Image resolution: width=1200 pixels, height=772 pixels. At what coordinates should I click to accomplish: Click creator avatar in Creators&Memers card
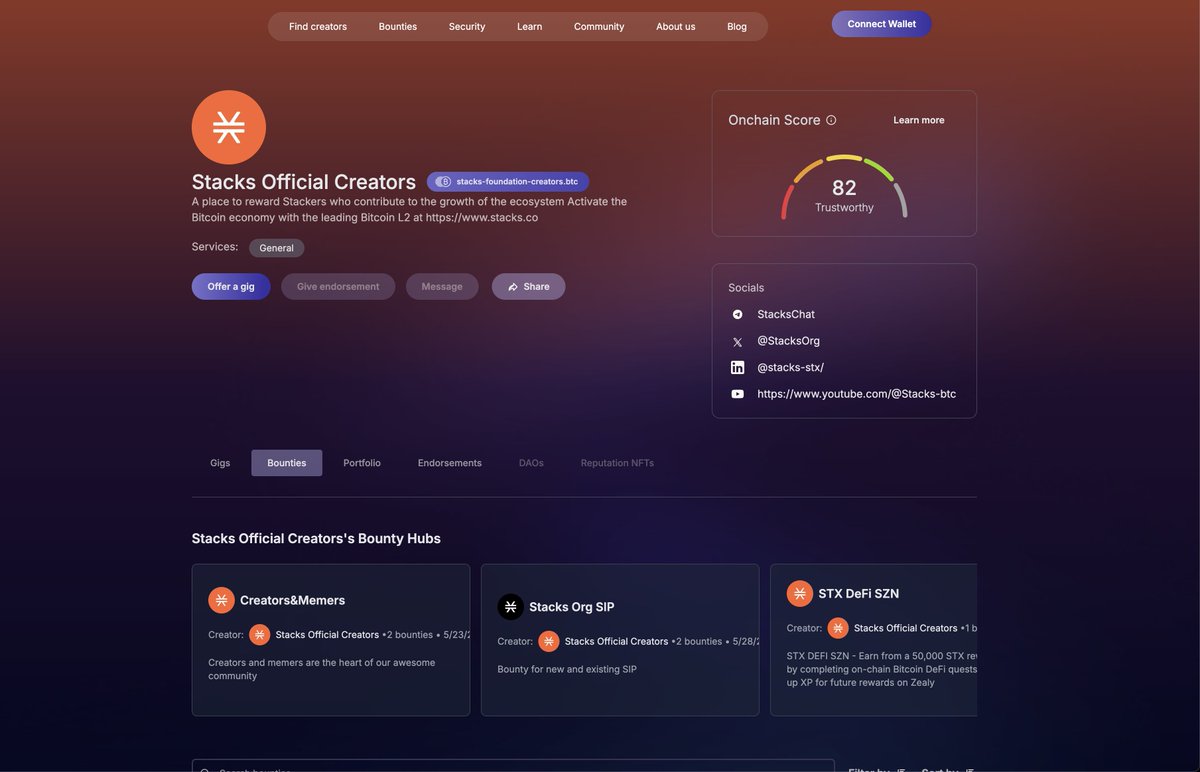pos(260,635)
